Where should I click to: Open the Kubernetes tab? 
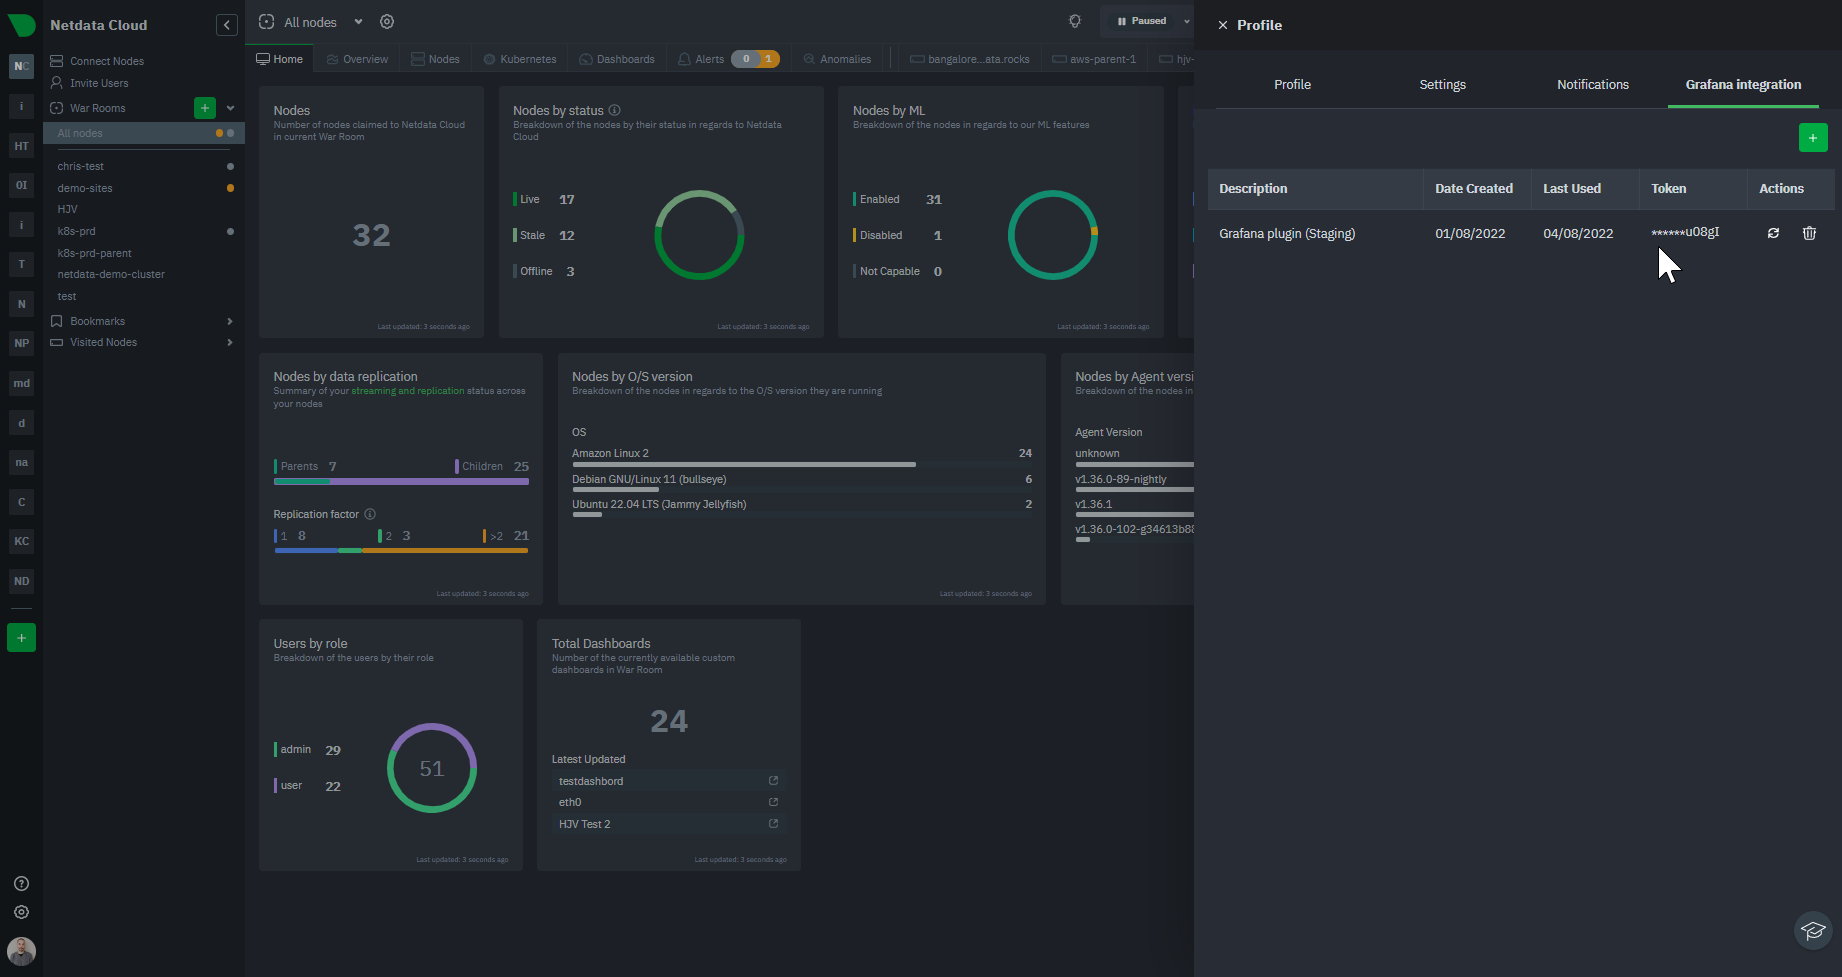[520, 59]
